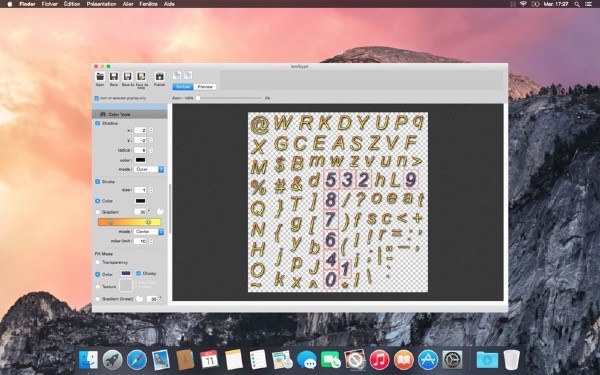Select the purple 5 glyph
This screenshot has height=375, width=600.
pos(331,180)
